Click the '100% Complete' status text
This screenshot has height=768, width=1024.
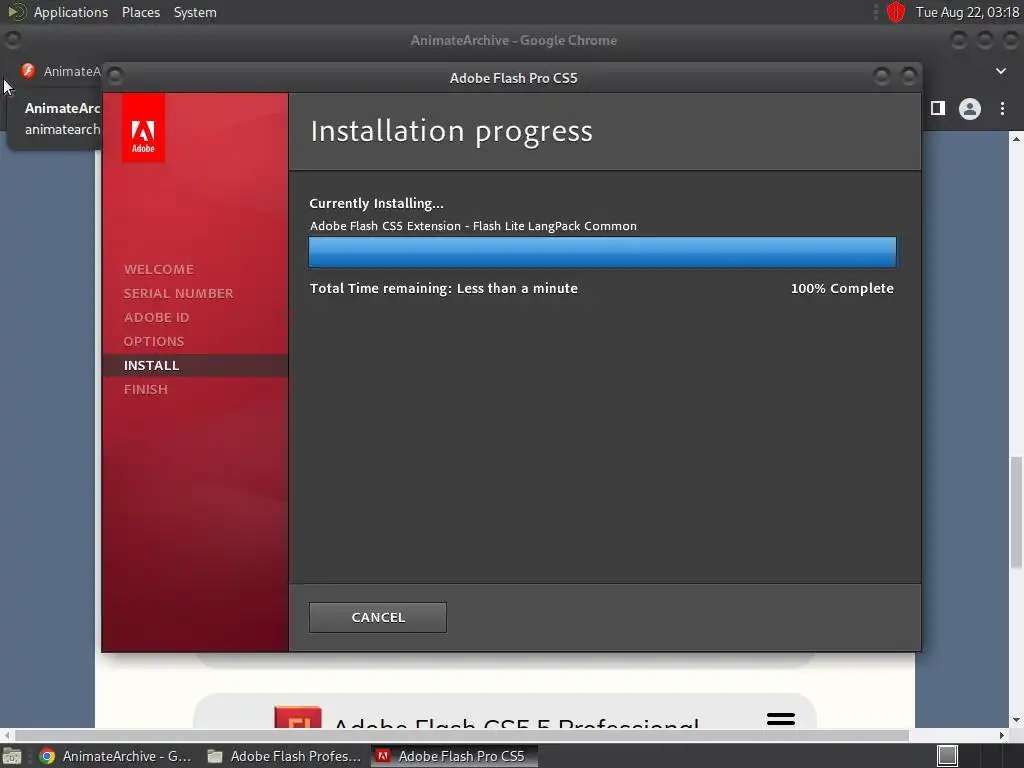[842, 288]
